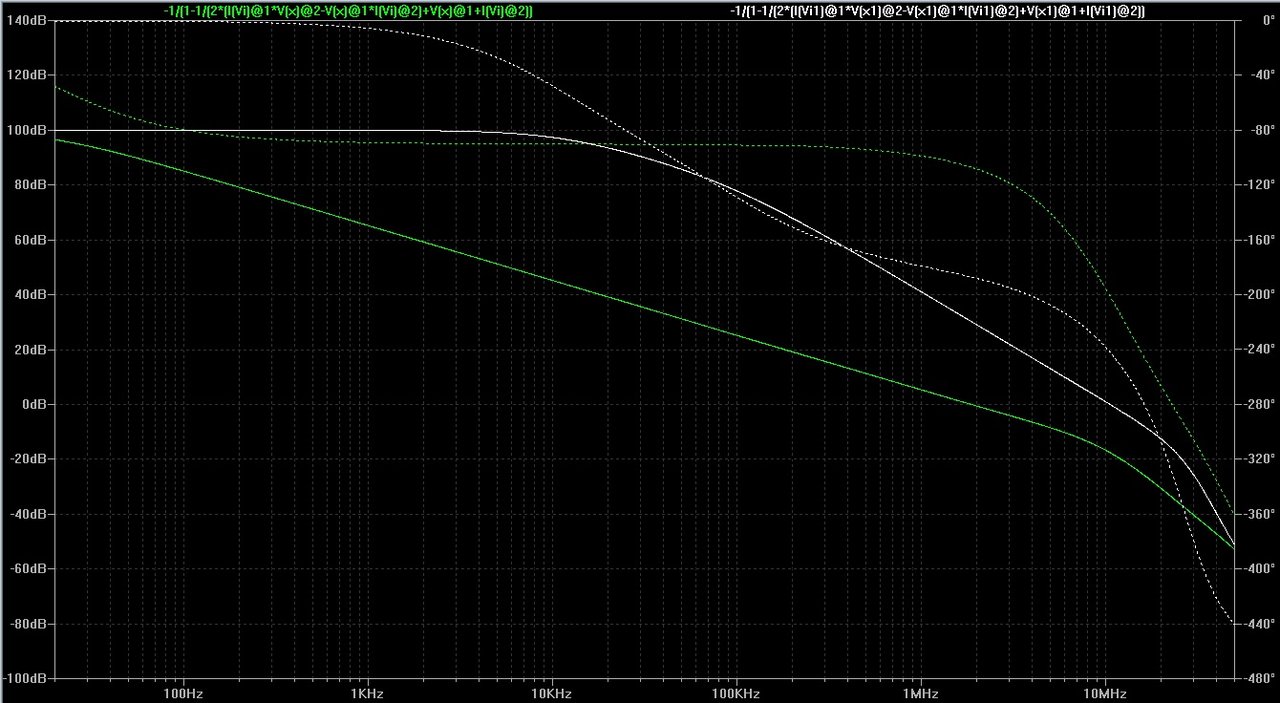Select the 10KHz horizontal axis label
Viewport: 1280px width, 703px height.
(x=551, y=693)
